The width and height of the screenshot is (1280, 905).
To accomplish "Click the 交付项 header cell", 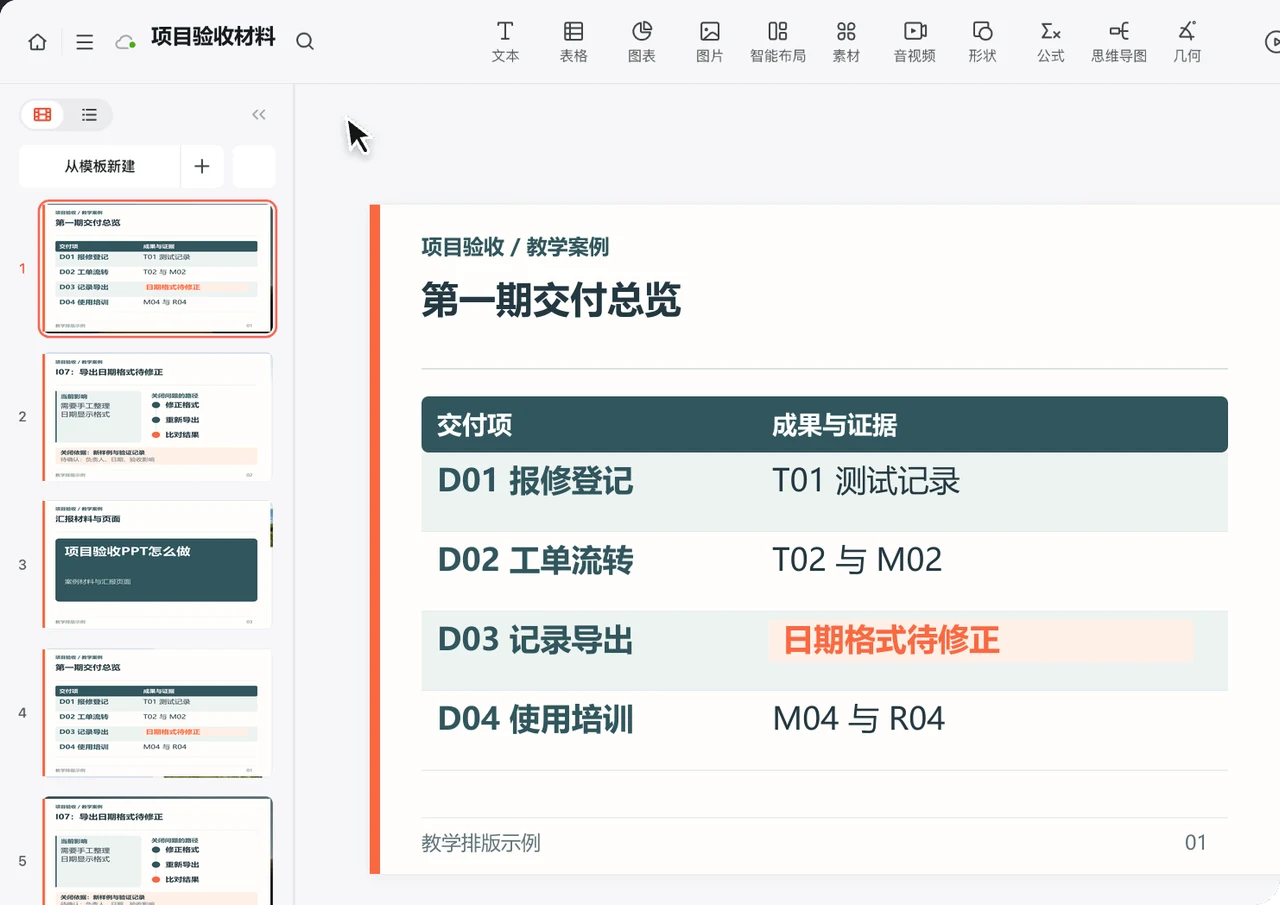I will click(x=474, y=425).
